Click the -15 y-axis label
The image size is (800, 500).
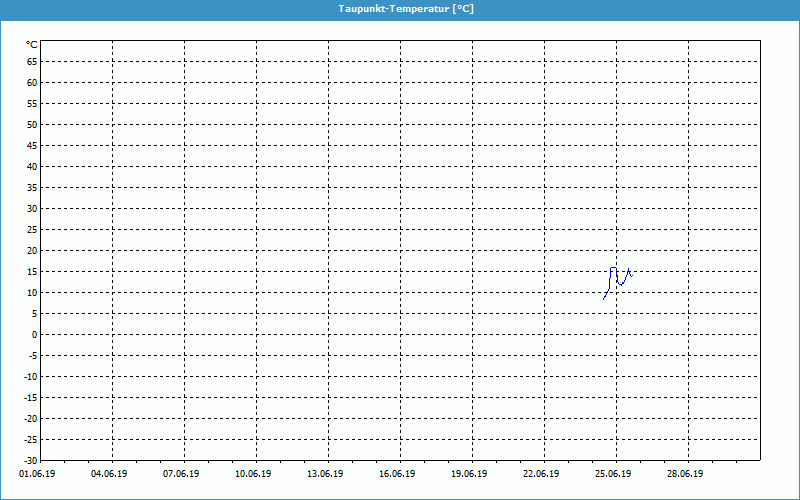point(30,398)
